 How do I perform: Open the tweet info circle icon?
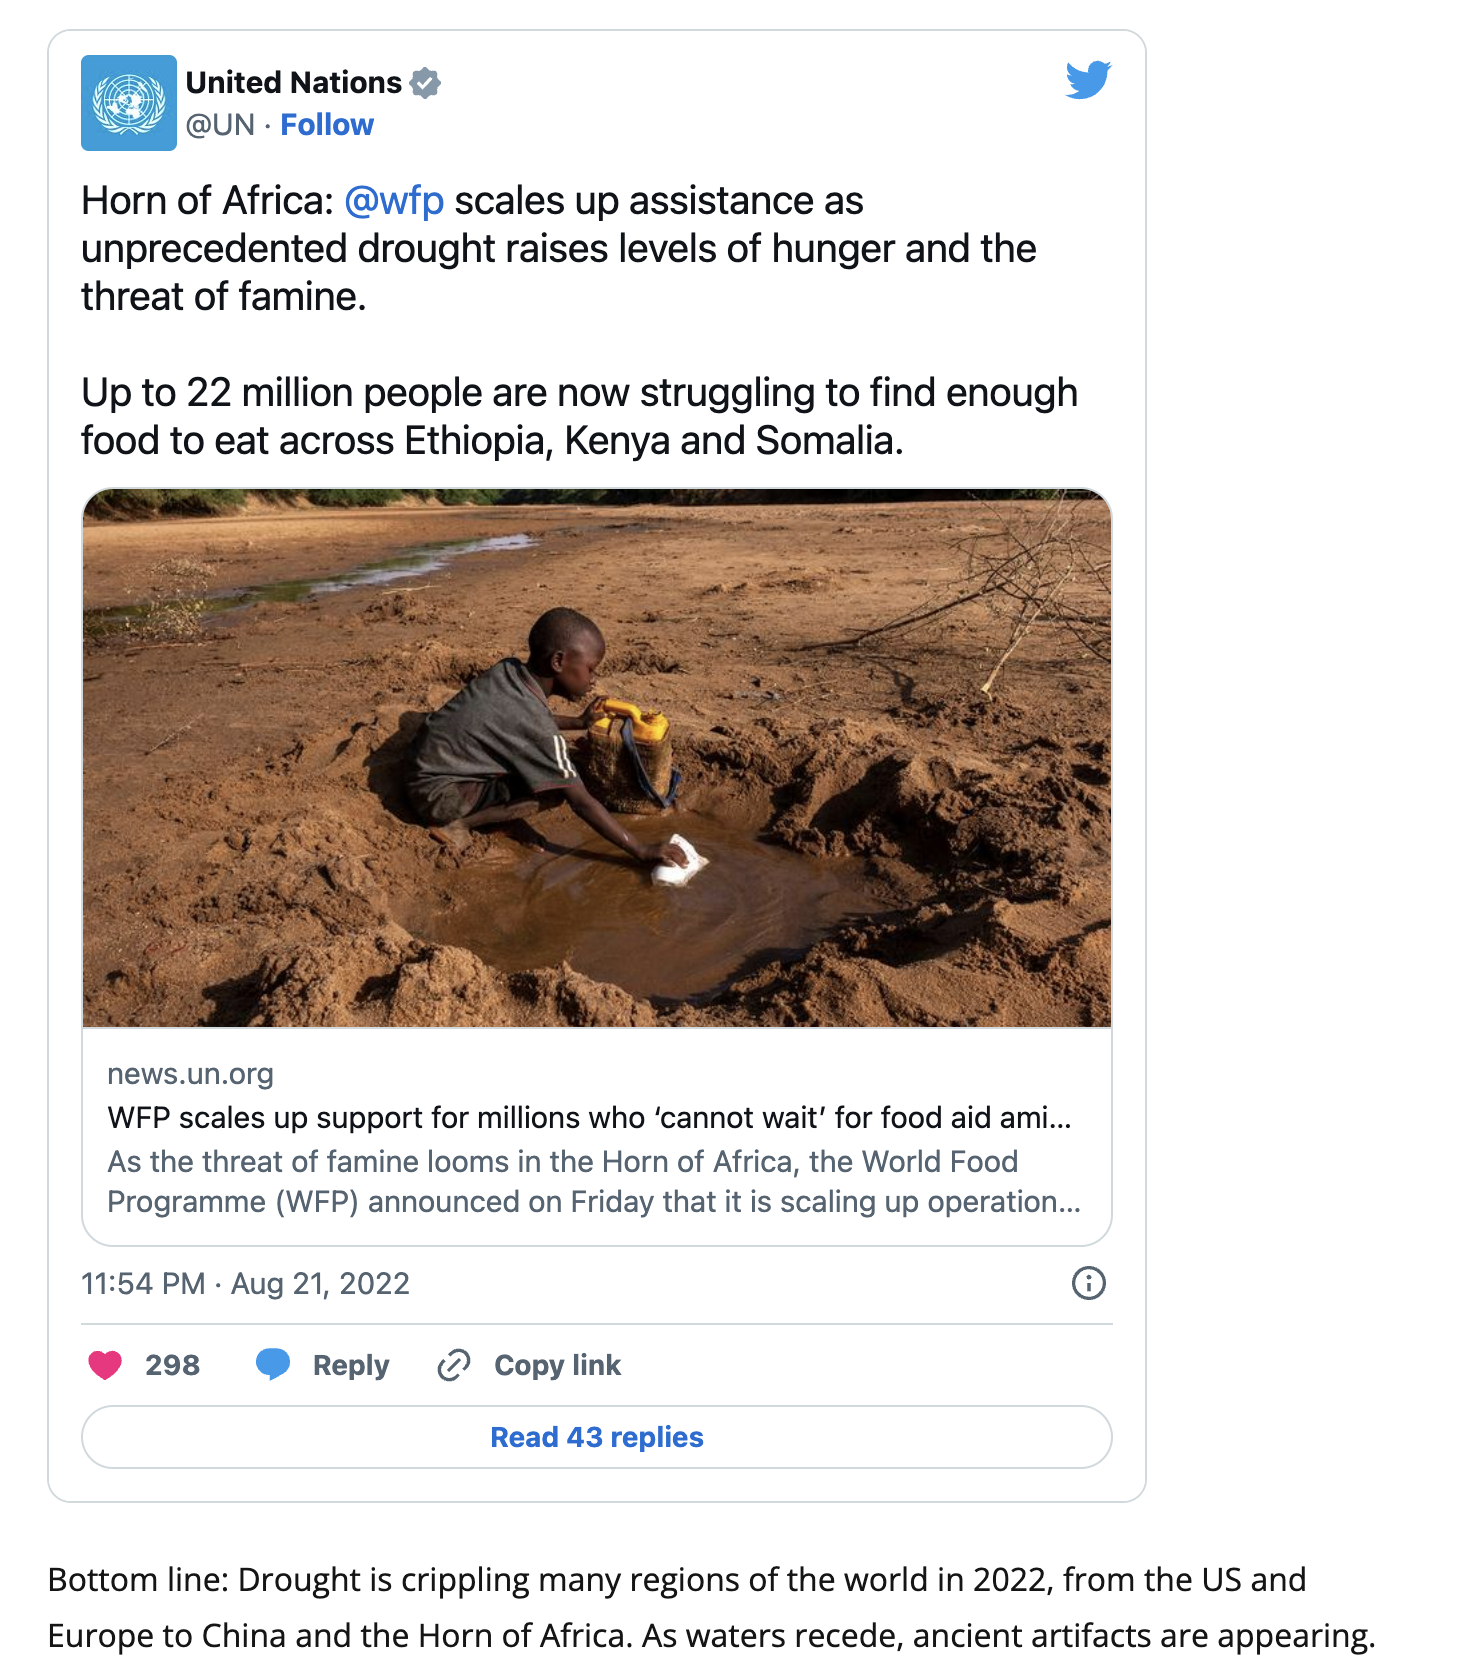pyautogui.click(x=1088, y=1283)
